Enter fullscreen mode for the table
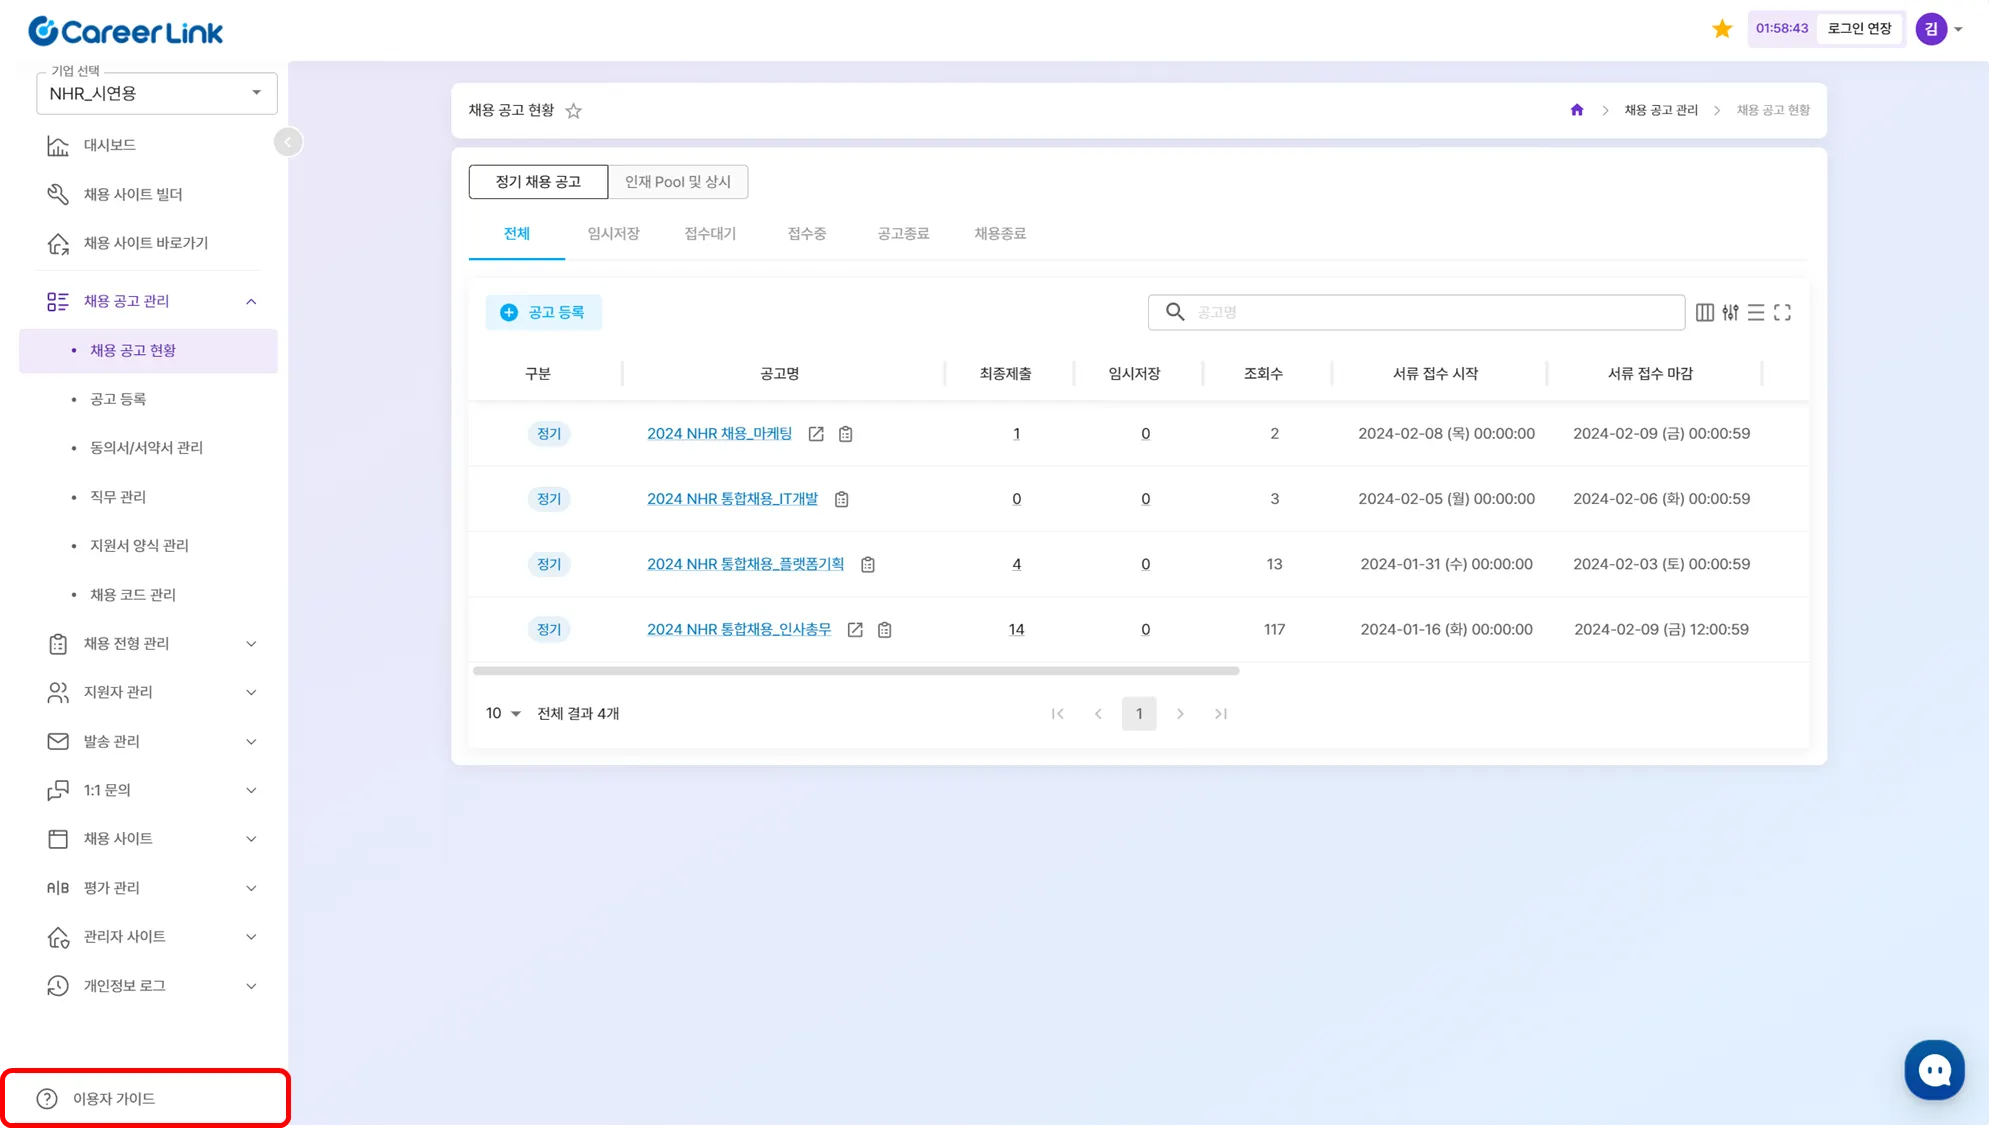 pos(1782,313)
